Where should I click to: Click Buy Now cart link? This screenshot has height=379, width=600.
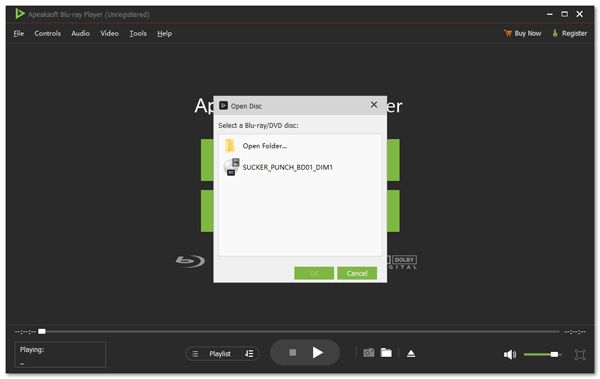pos(523,34)
